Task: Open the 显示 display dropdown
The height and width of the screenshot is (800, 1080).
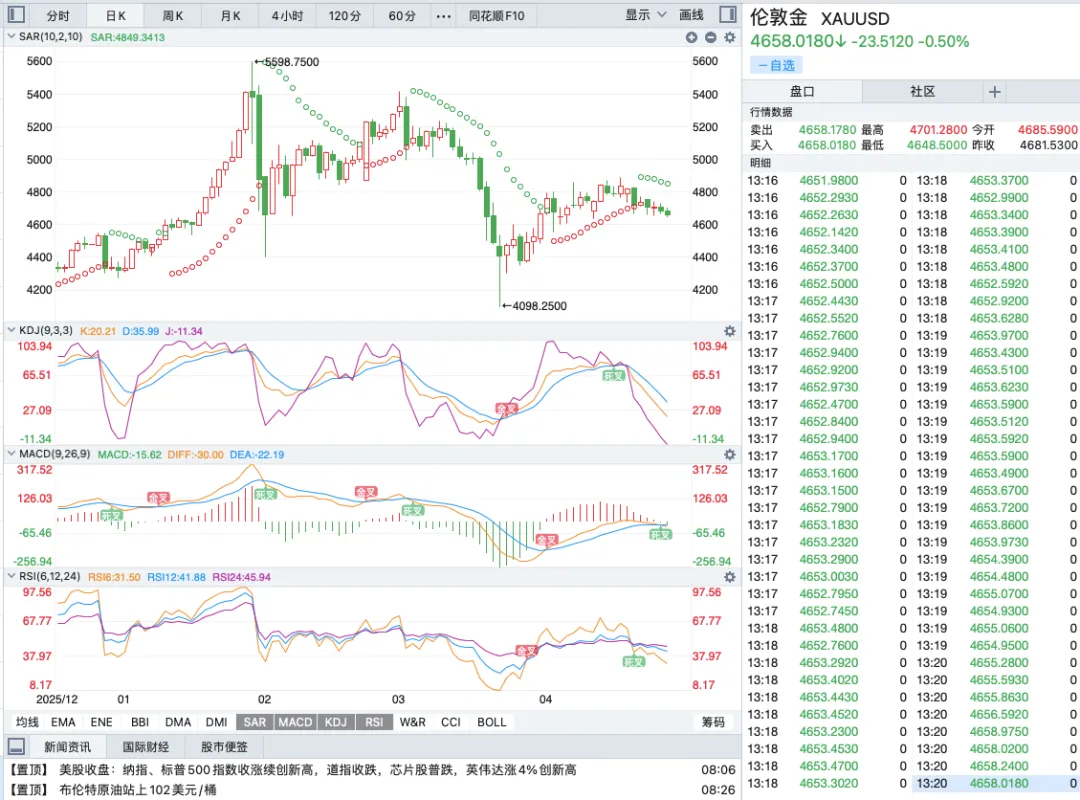Action: (645, 15)
